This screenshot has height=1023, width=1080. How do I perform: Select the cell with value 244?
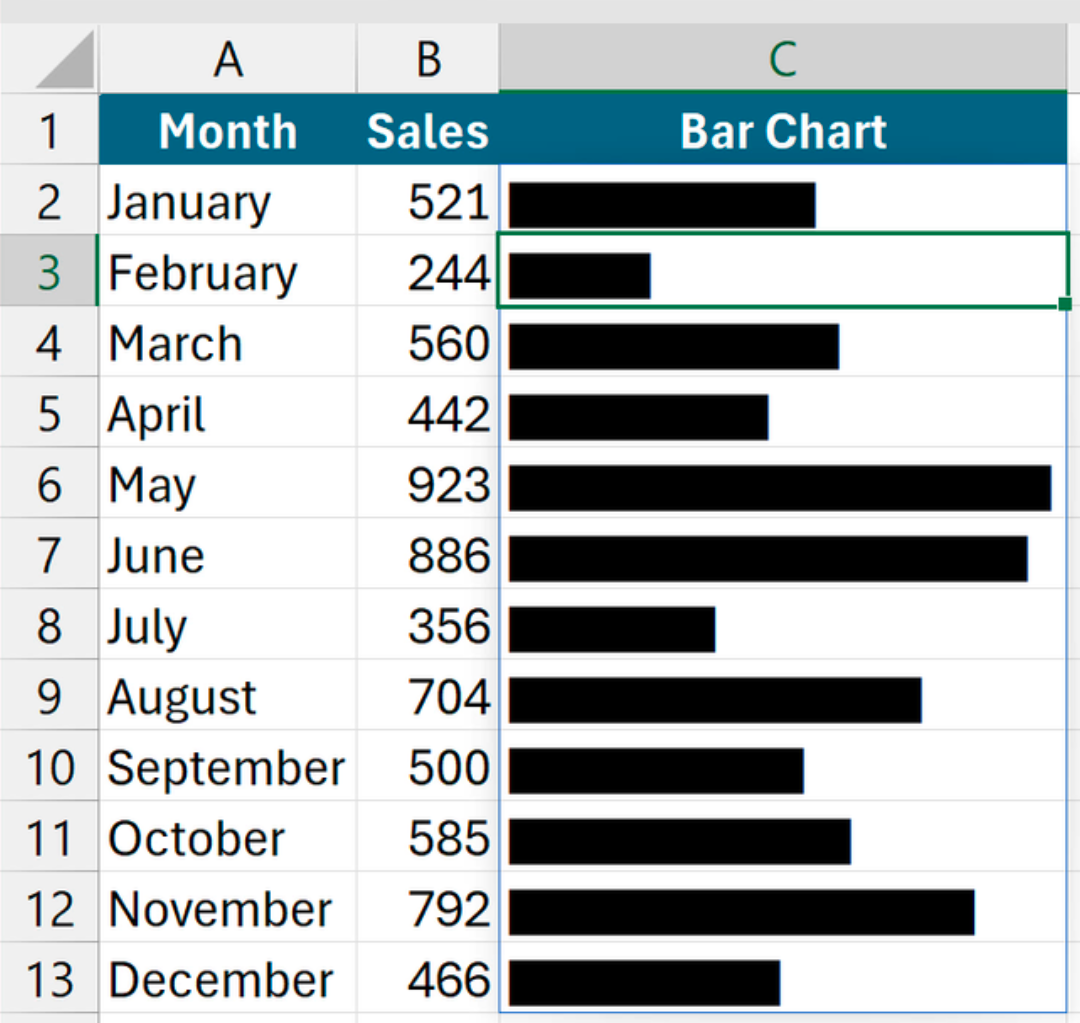pos(428,273)
